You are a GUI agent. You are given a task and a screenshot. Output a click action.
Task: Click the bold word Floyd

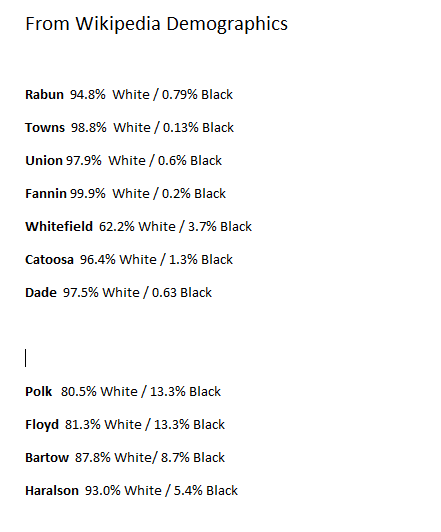(x=42, y=425)
